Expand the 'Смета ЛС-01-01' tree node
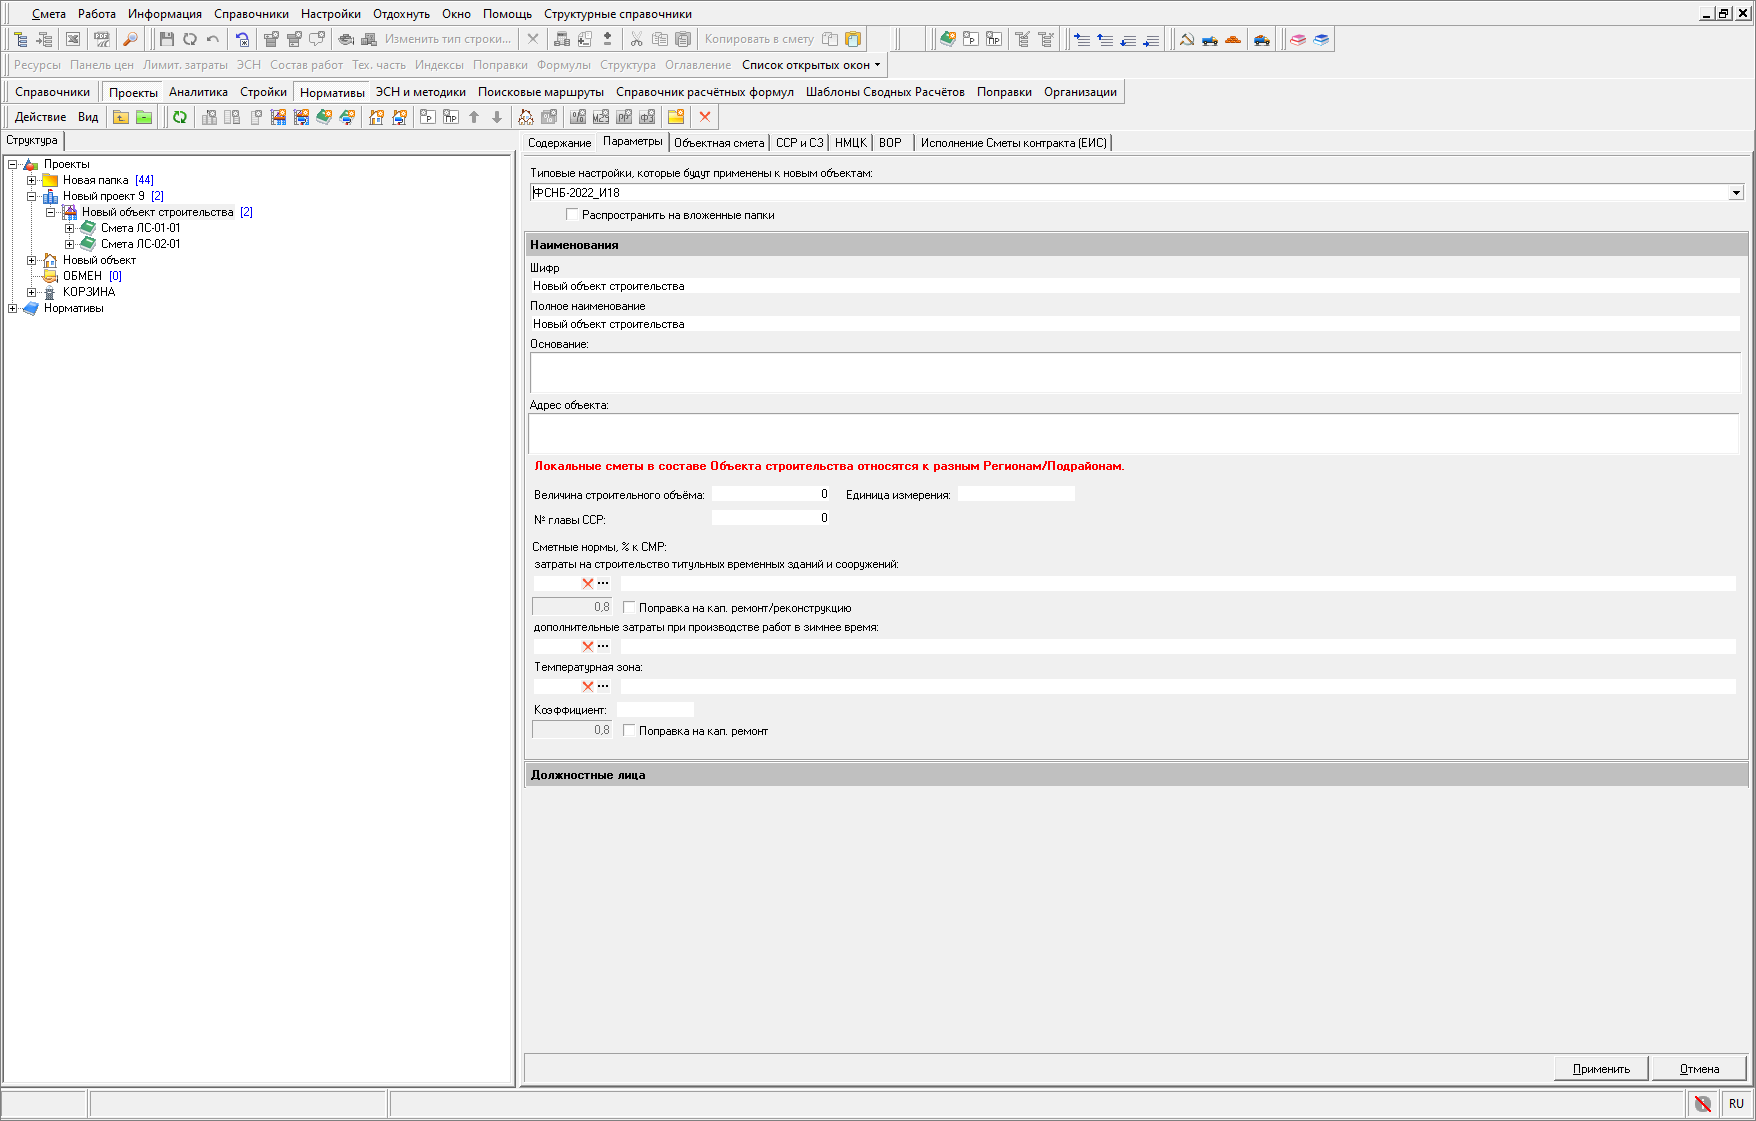1756x1121 pixels. click(70, 228)
